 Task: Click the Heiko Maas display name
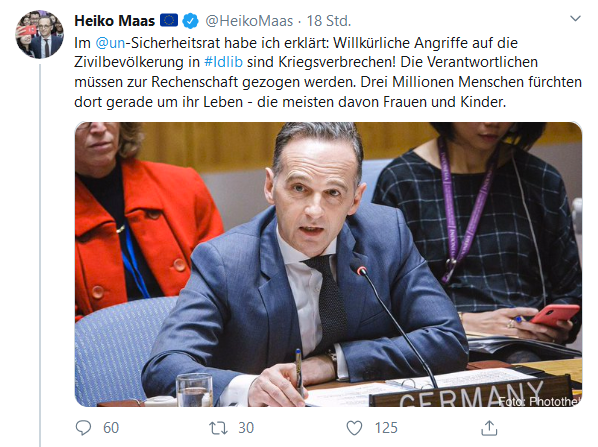114,21
